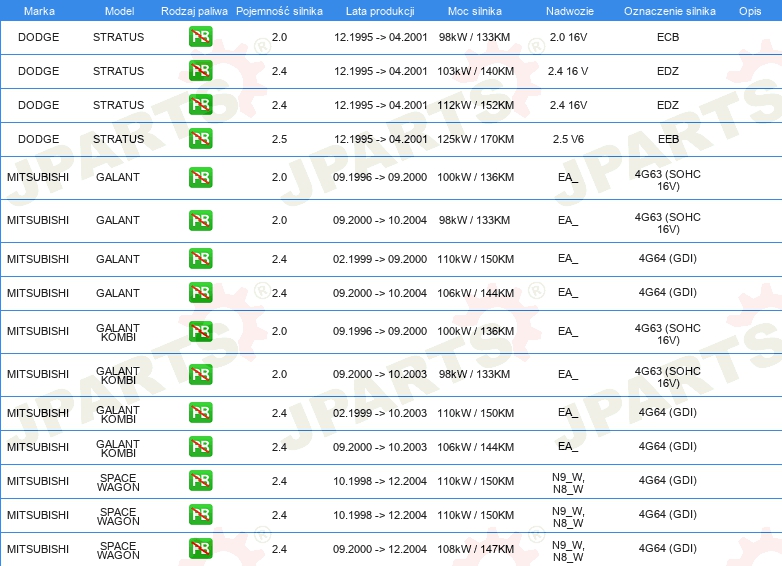The height and width of the screenshot is (566, 782).
Task: Click the 2.4 16 V body cell
Action: (568, 72)
